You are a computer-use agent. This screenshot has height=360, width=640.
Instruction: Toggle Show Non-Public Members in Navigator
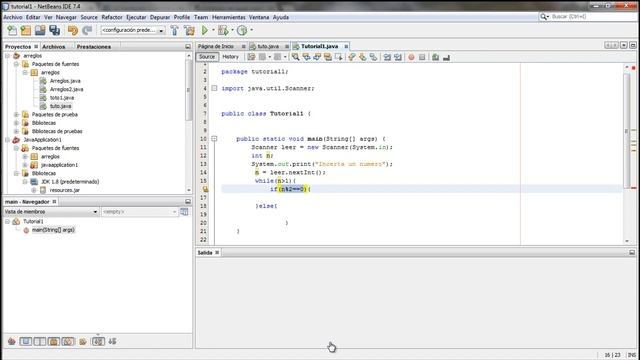54,341
